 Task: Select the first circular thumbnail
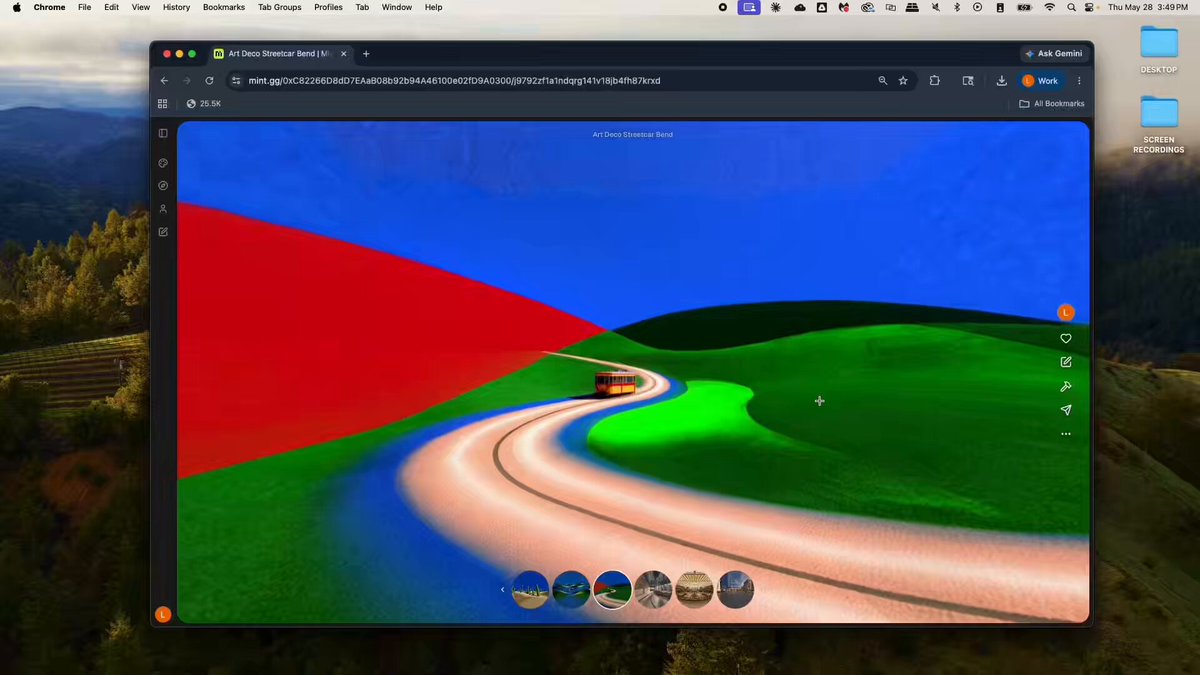[x=530, y=590]
